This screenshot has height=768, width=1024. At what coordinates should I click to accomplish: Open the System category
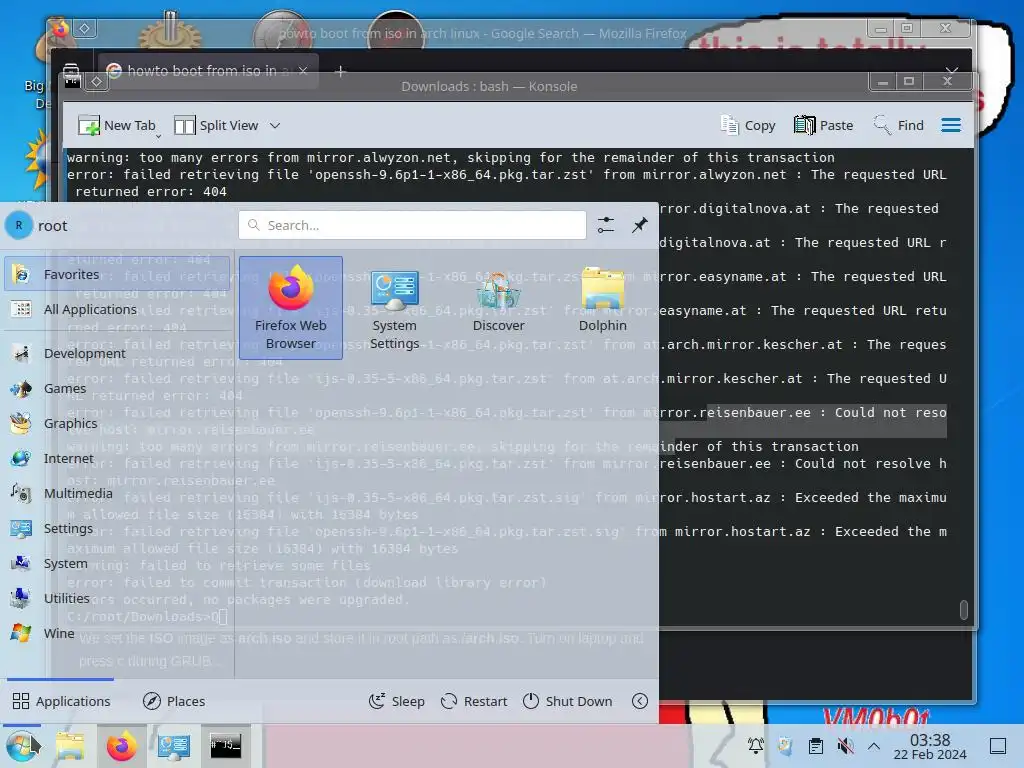coord(116,563)
